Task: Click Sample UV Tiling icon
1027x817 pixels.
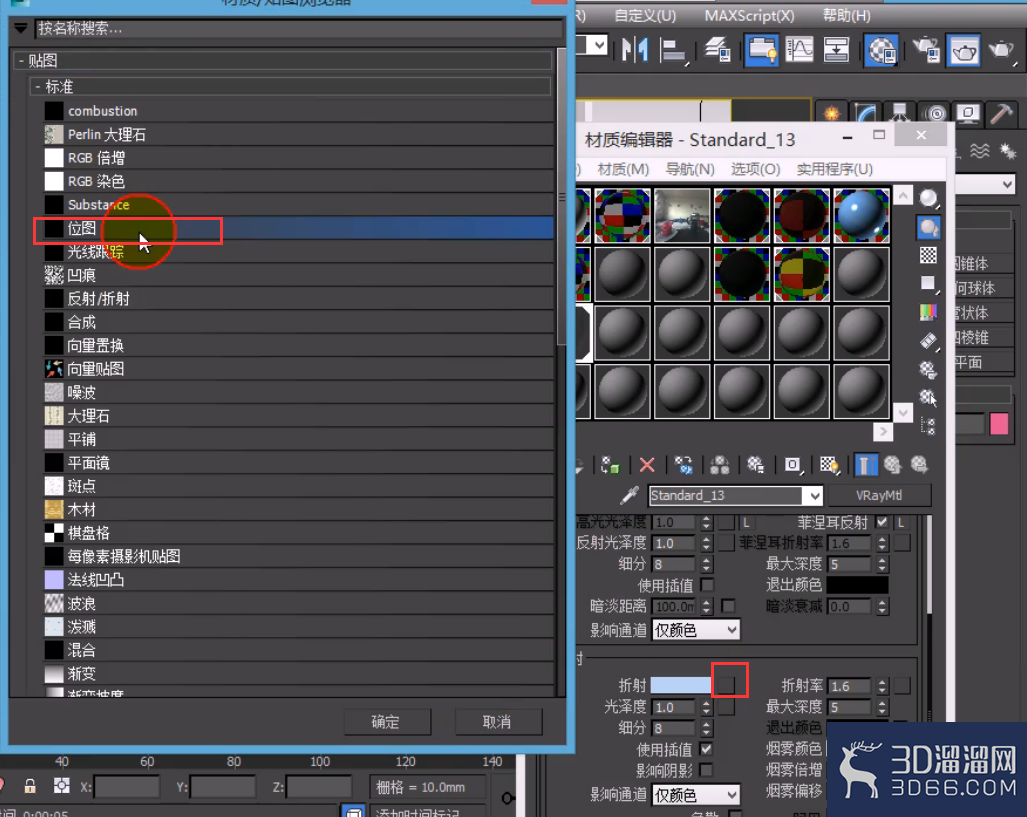Action: tap(928, 284)
